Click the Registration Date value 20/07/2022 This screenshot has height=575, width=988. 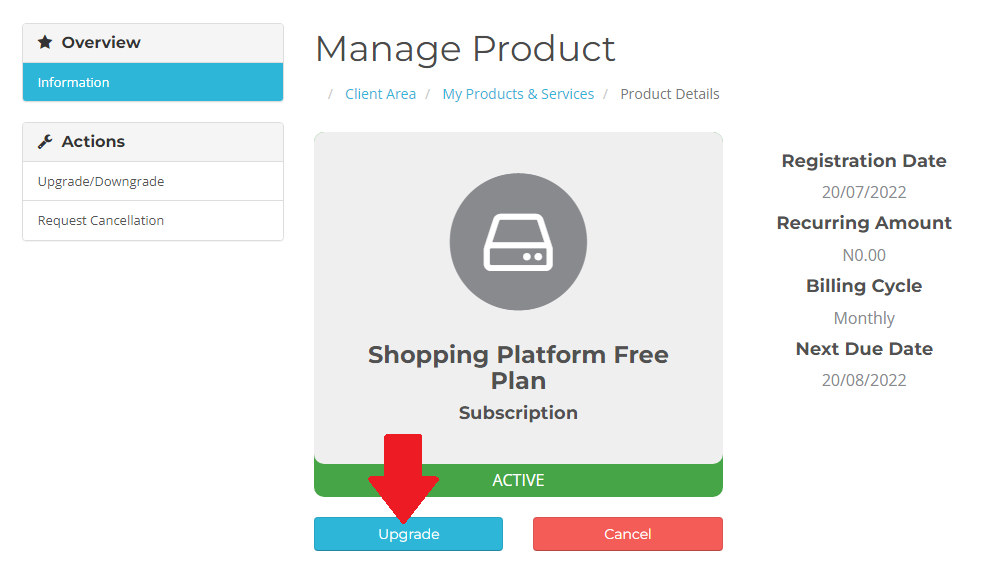(864, 192)
